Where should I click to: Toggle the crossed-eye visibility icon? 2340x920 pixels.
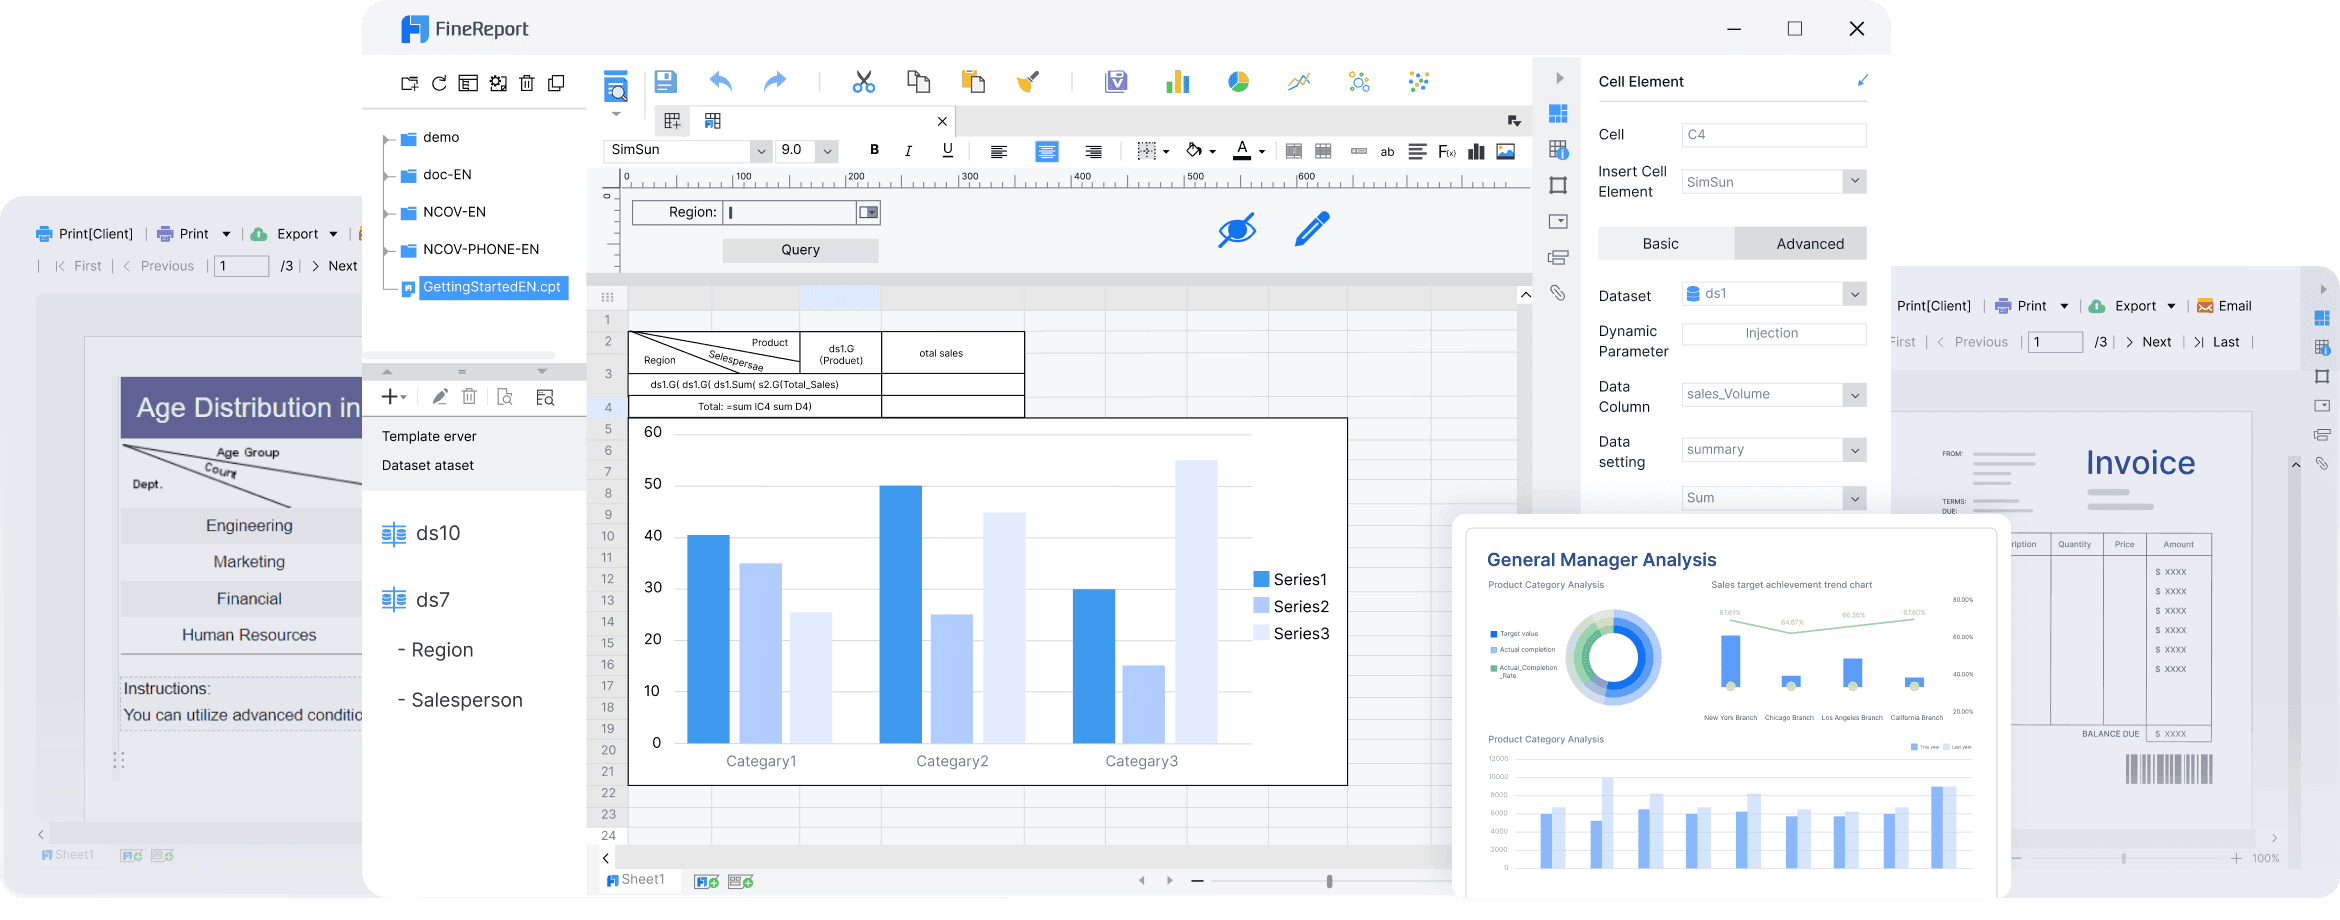pyautogui.click(x=1236, y=230)
